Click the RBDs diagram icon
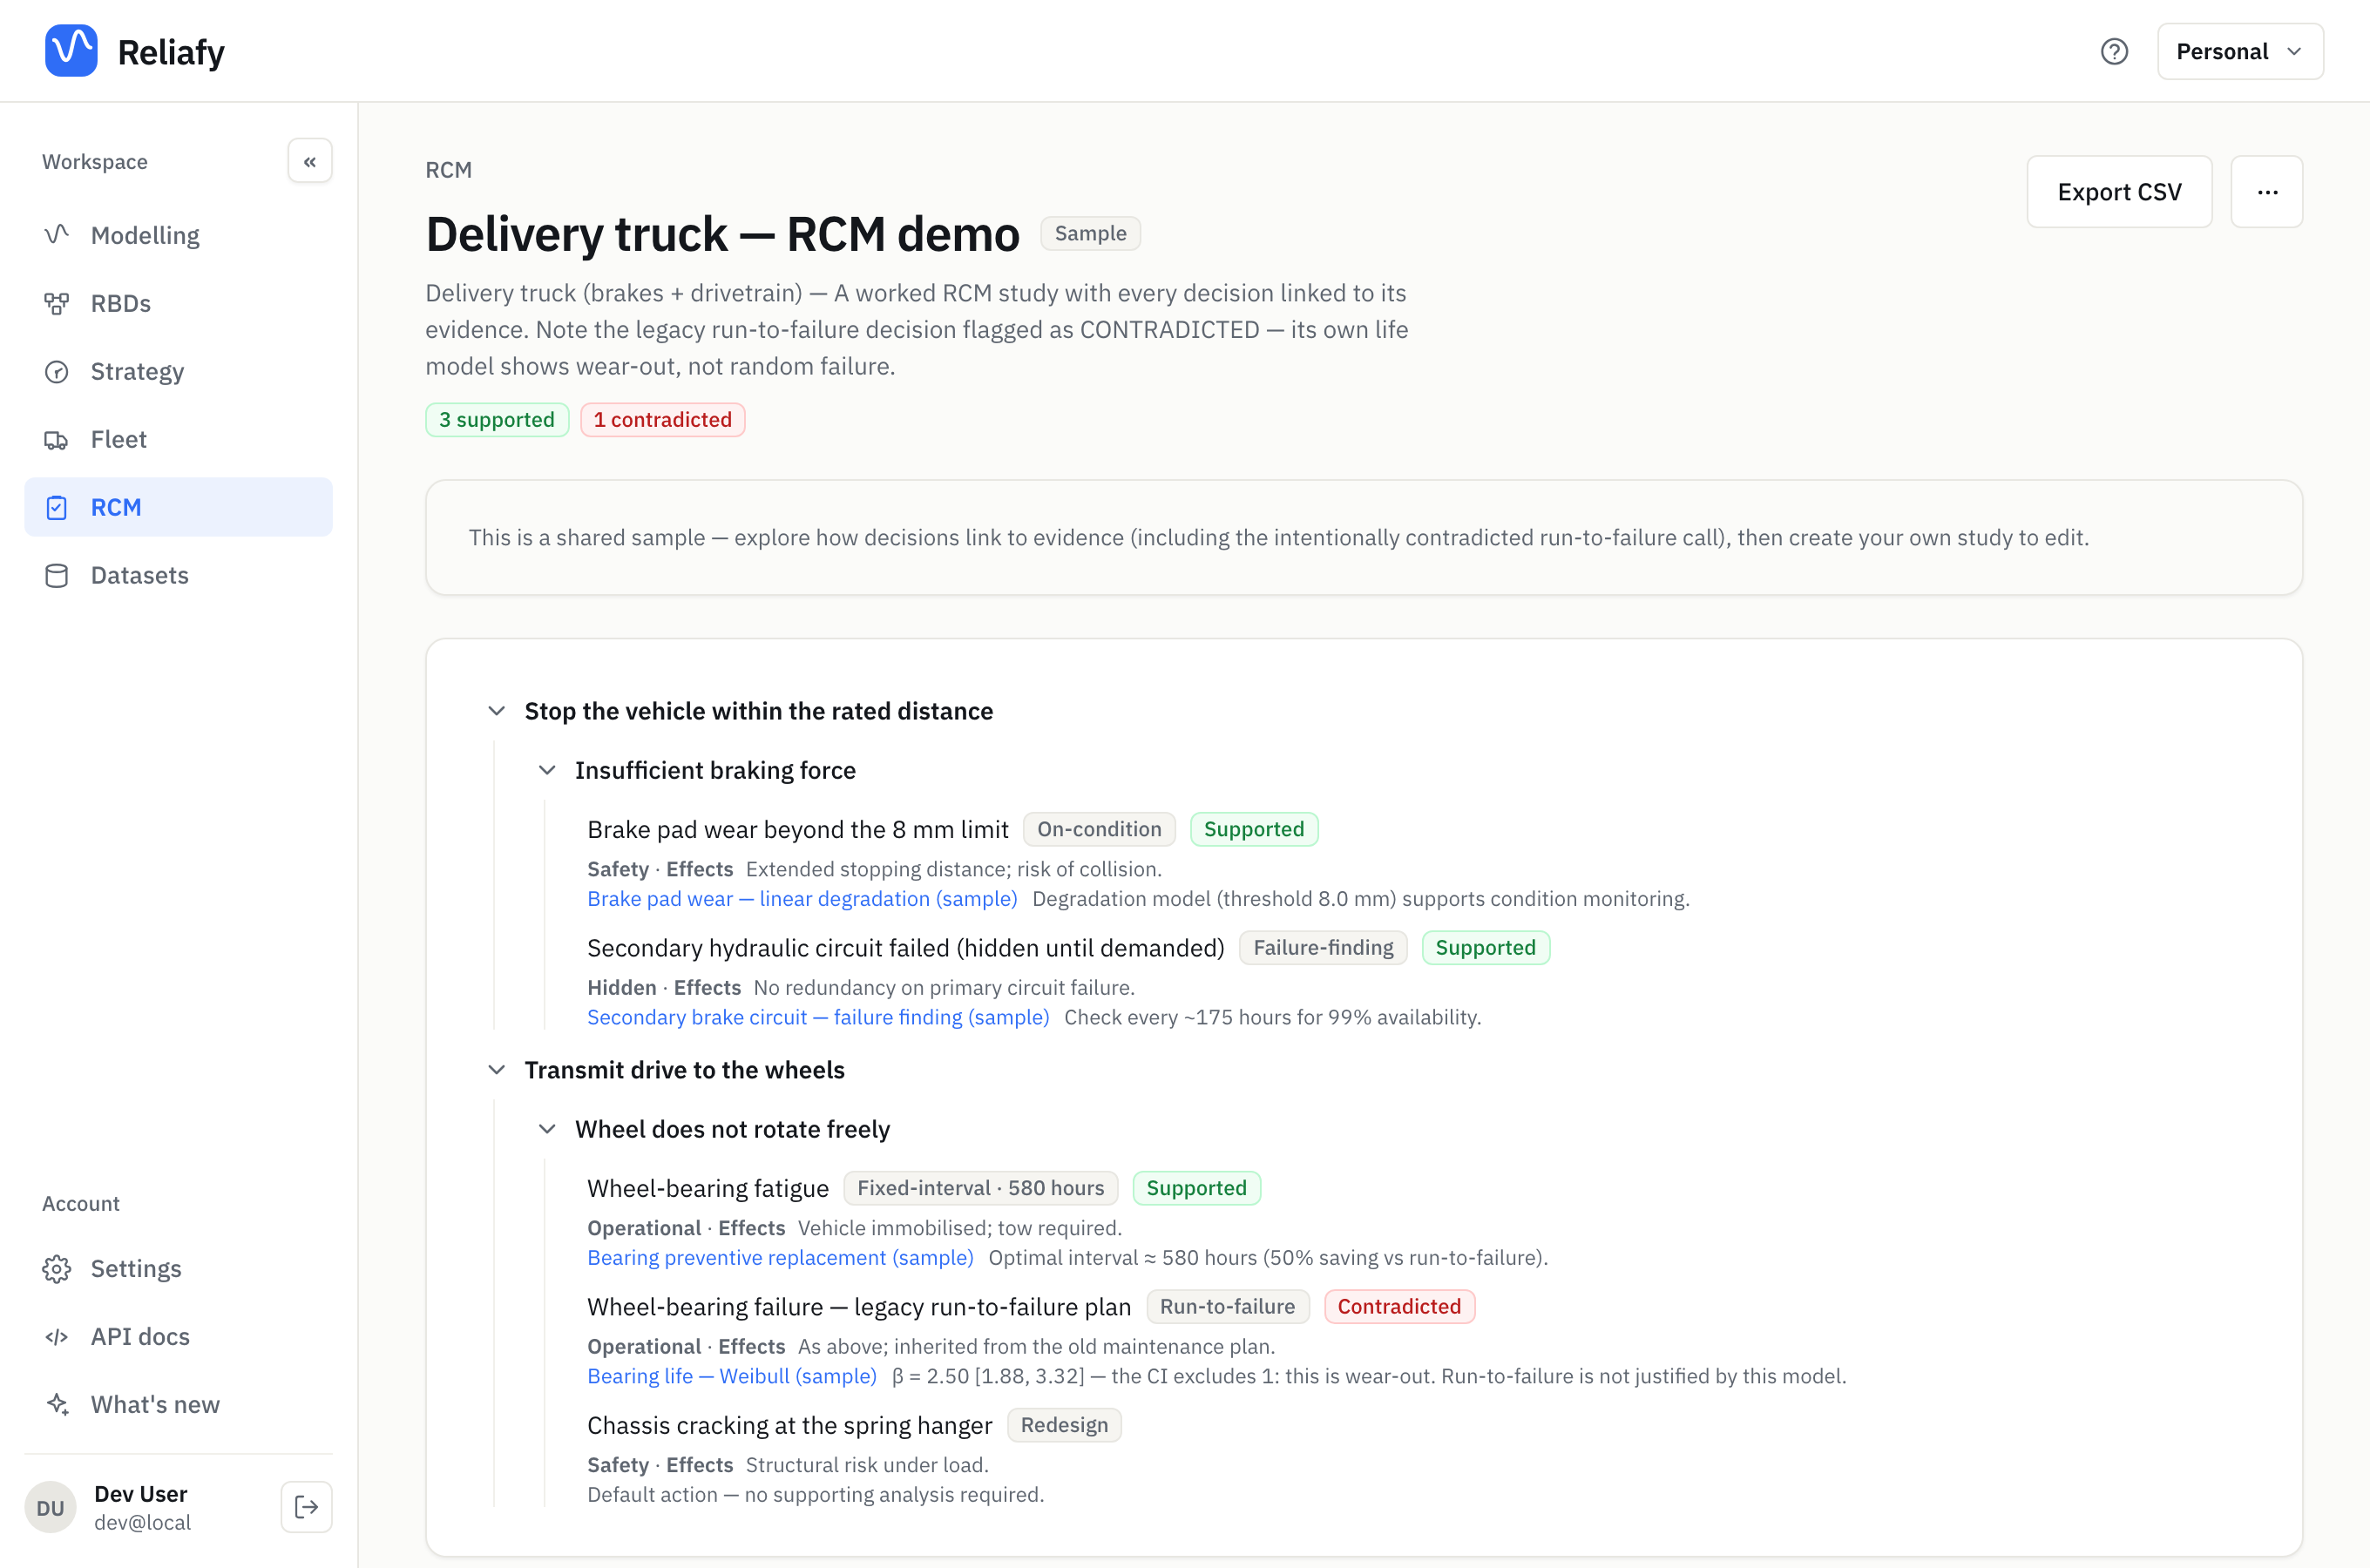 coord(57,303)
